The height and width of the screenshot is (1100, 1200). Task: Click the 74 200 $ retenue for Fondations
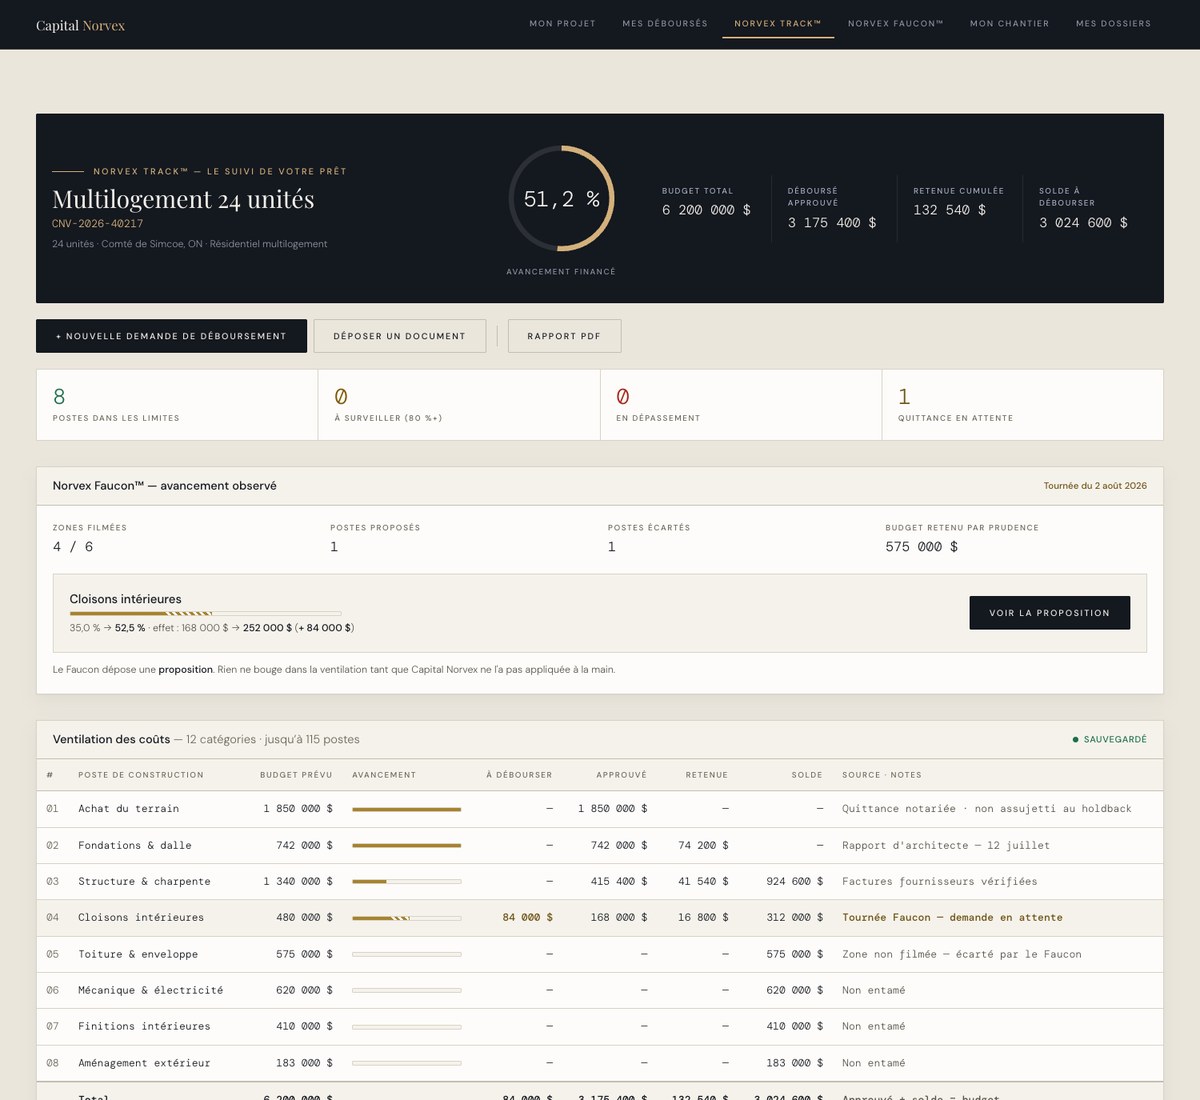[x=703, y=846]
